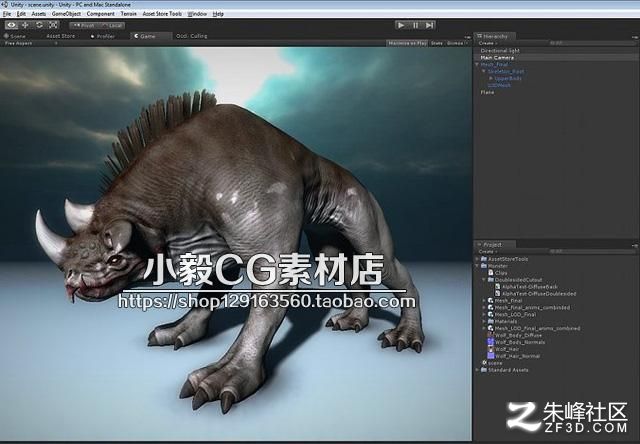The height and width of the screenshot is (444, 640).
Task: Collapse the Monster folder
Action: coord(477,266)
